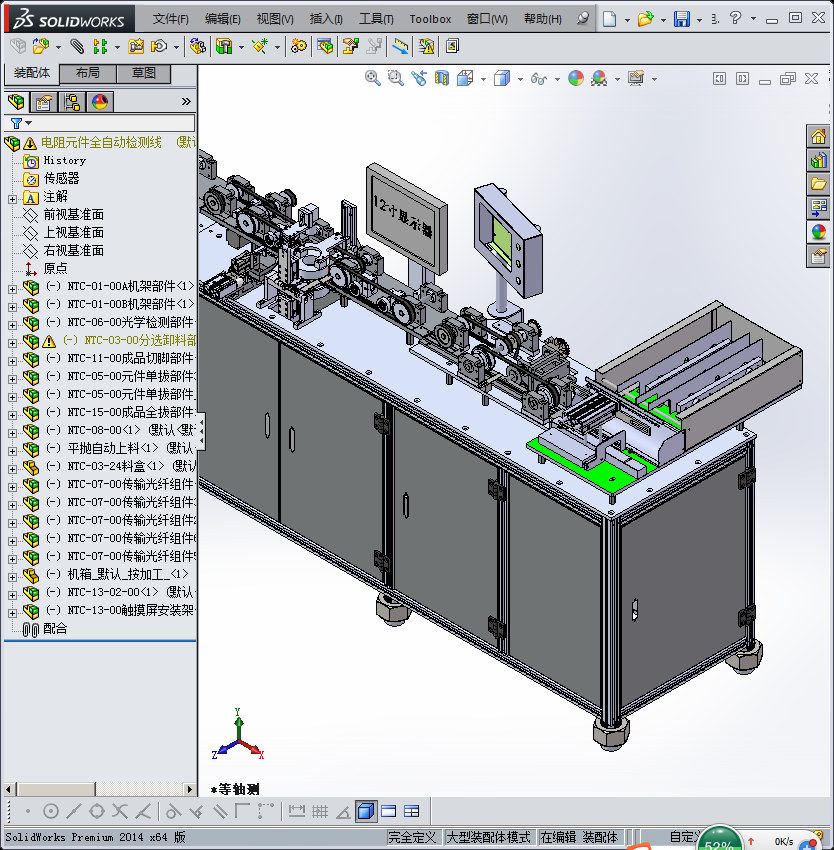Click the Clearance Verification warning icon
The image size is (834, 850).
(x=426, y=47)
